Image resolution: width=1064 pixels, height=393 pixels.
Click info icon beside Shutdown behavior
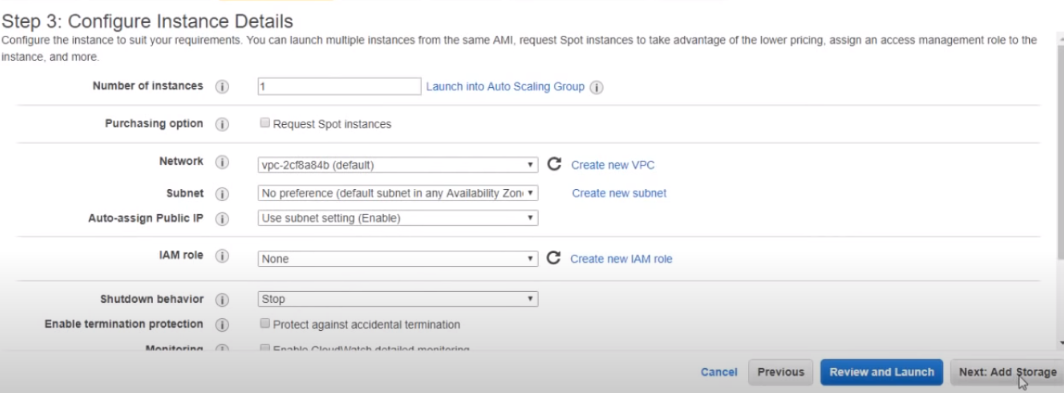(222, 300)
